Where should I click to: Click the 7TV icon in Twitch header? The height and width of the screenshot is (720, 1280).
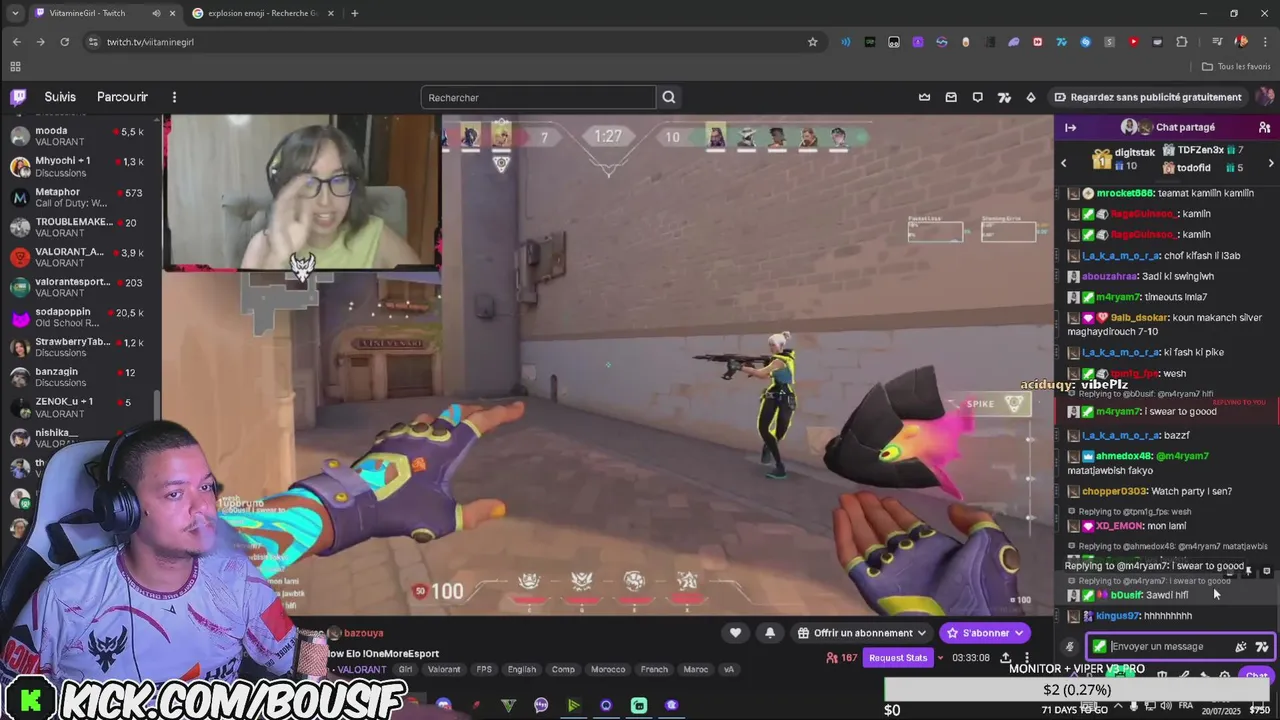(x=1004, y=97)
